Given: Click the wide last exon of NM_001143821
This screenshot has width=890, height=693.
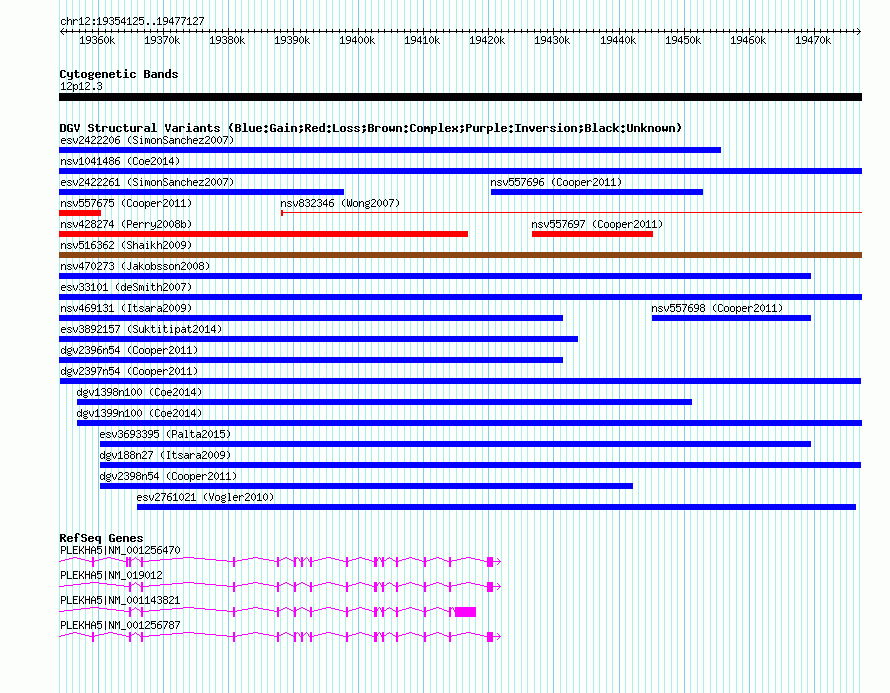Looking at the screenshot, I should [x=465, y=612].
